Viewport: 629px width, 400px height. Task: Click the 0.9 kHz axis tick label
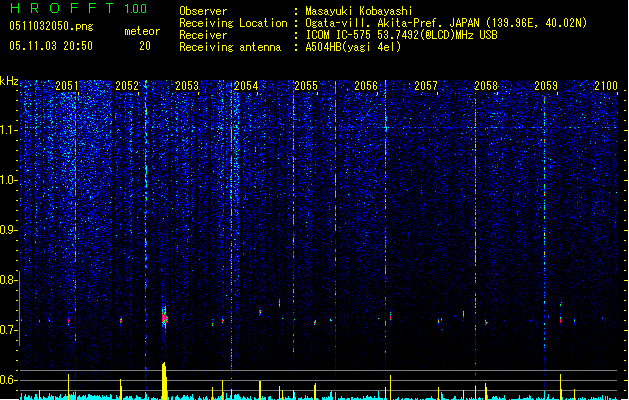coord(9,230)
